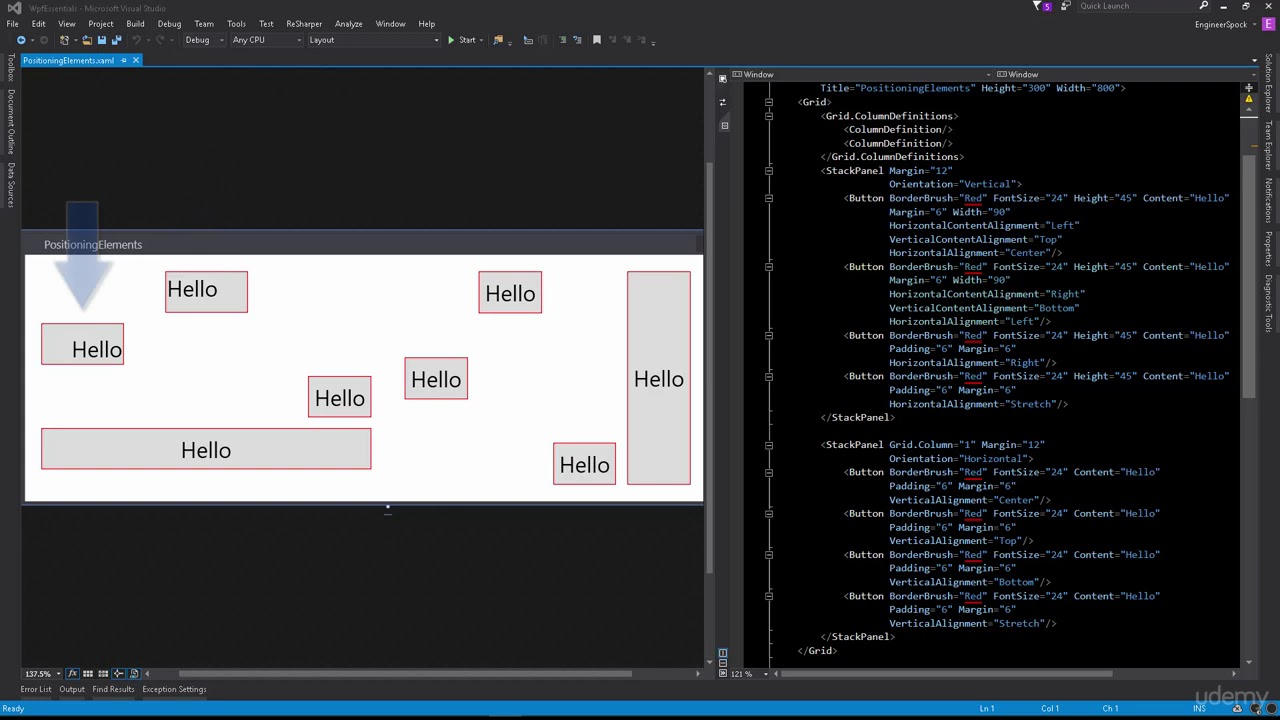Image resolution: width=1280 pixels, height=720 pixels.
Task: Click the swap panes arrows icon
Action: tap(722, 102)
